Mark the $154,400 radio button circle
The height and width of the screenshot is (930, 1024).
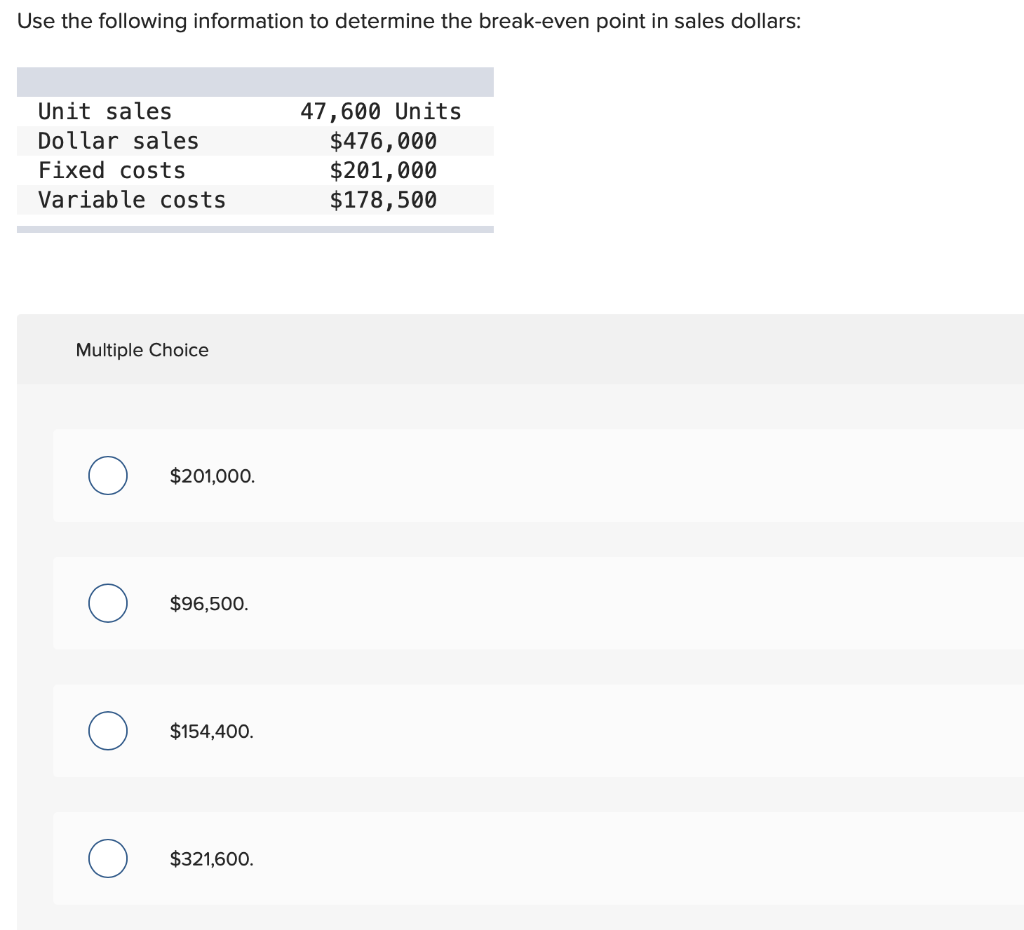(x=107, y=731)
